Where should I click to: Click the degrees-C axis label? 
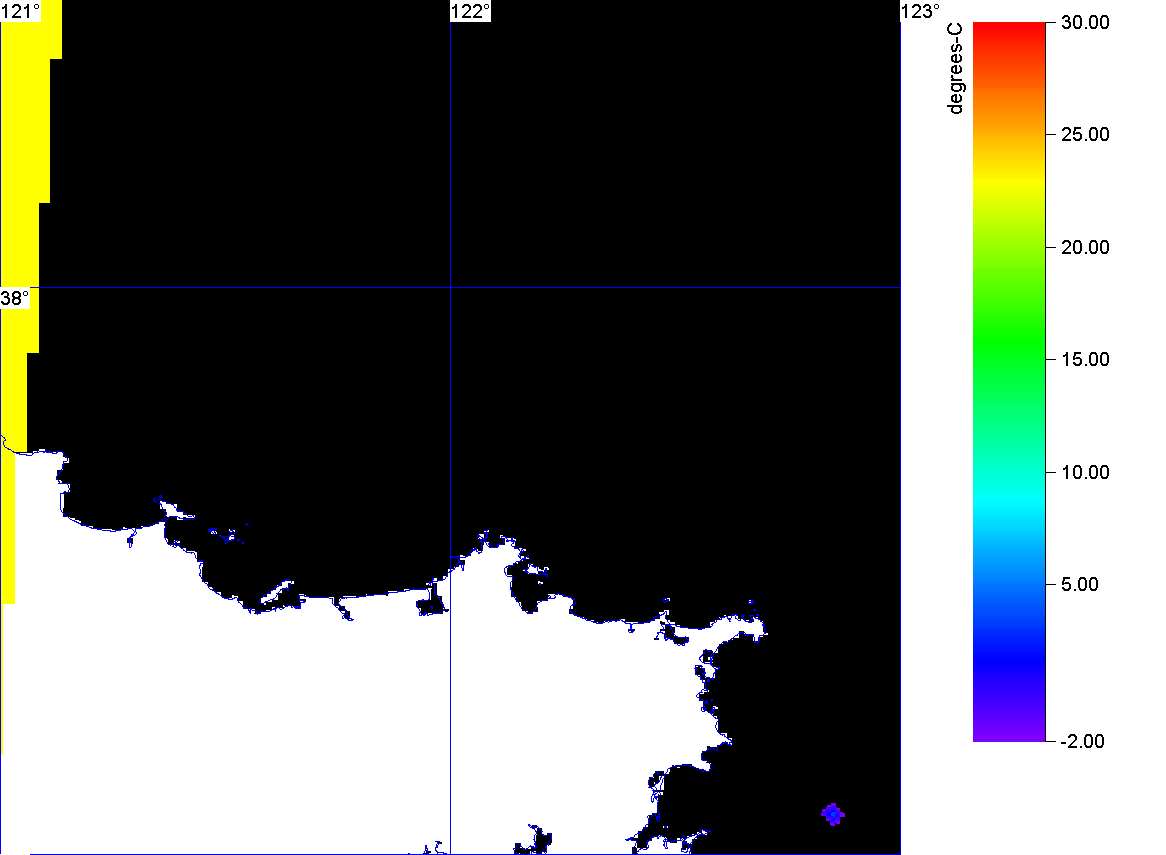point(955,68)
